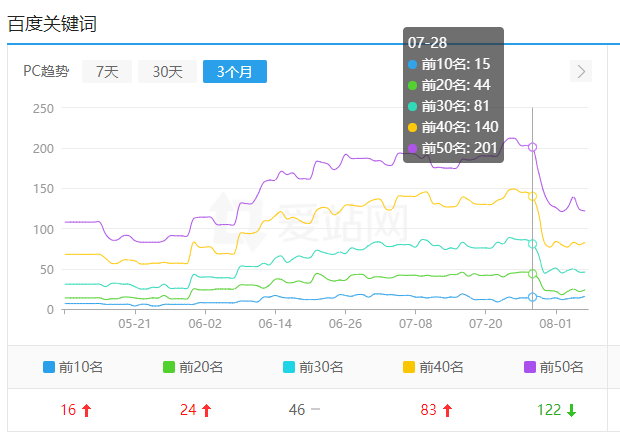This screenshot has height=434, width=620.
Task: Click the yellow data point marker
Action: (532, 196)
